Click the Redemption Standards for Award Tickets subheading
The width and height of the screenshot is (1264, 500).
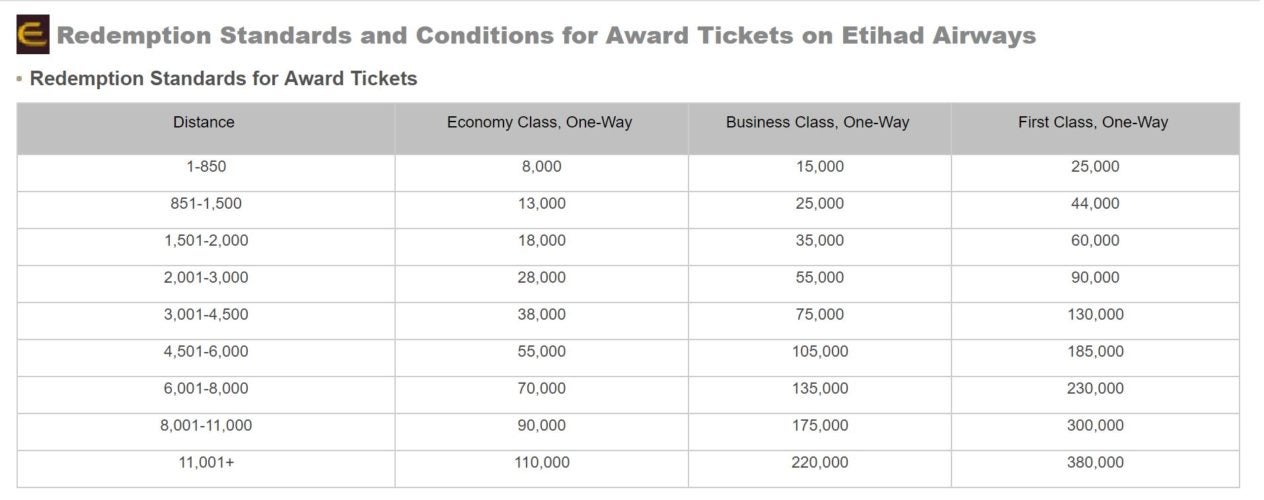pos(223,78)
